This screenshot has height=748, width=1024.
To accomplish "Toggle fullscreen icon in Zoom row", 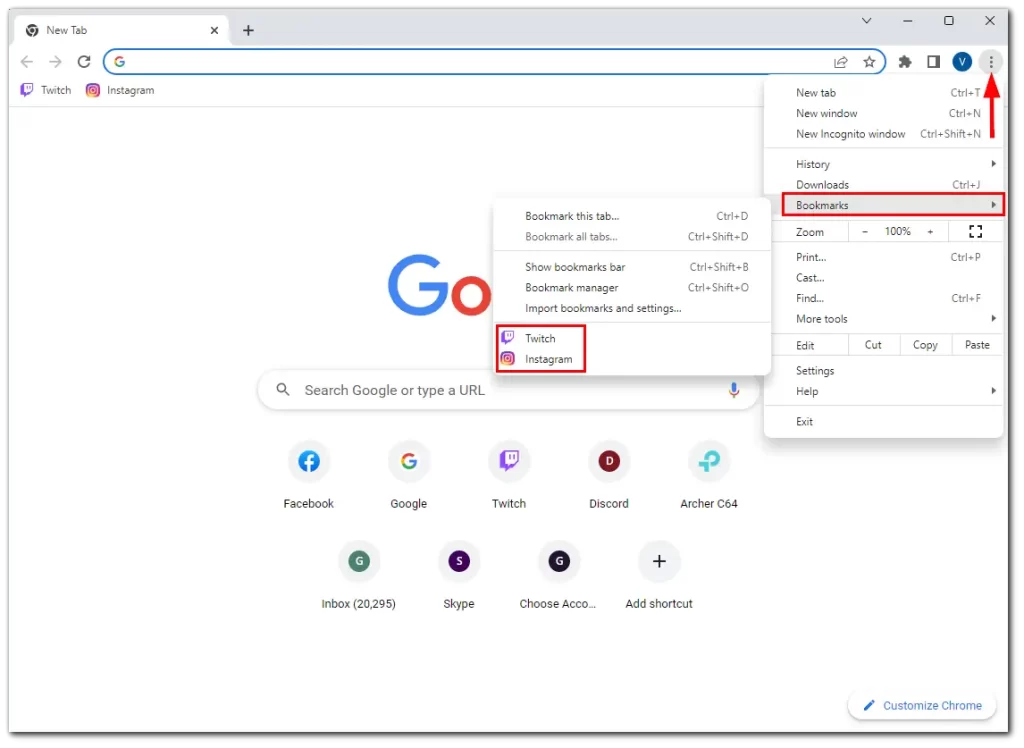I will [x=975, y=231].
